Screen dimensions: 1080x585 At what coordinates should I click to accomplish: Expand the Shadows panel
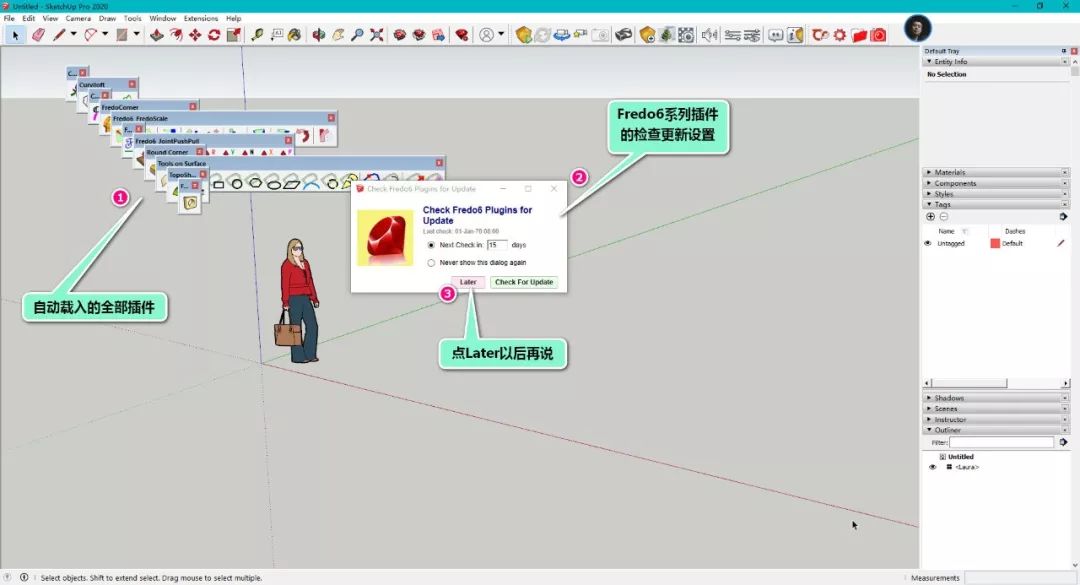(x=995, y=398)
